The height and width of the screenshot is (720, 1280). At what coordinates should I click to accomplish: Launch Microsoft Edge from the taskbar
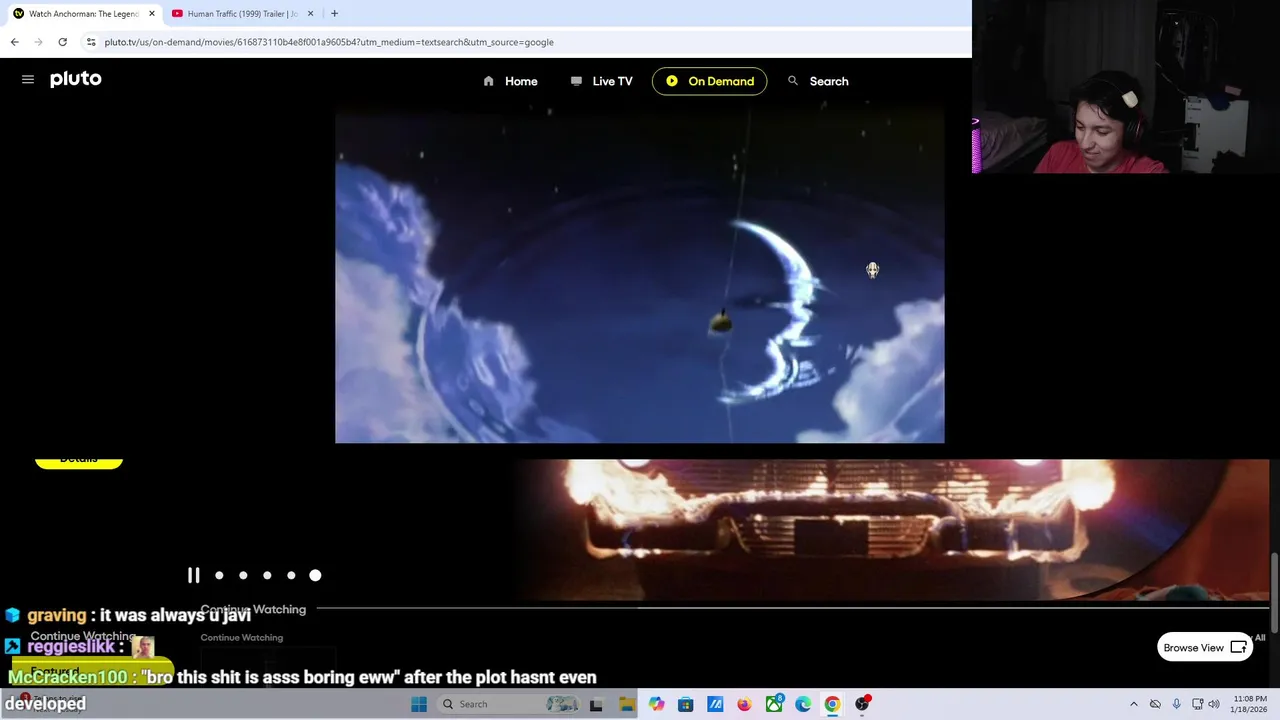coord(803,704)
